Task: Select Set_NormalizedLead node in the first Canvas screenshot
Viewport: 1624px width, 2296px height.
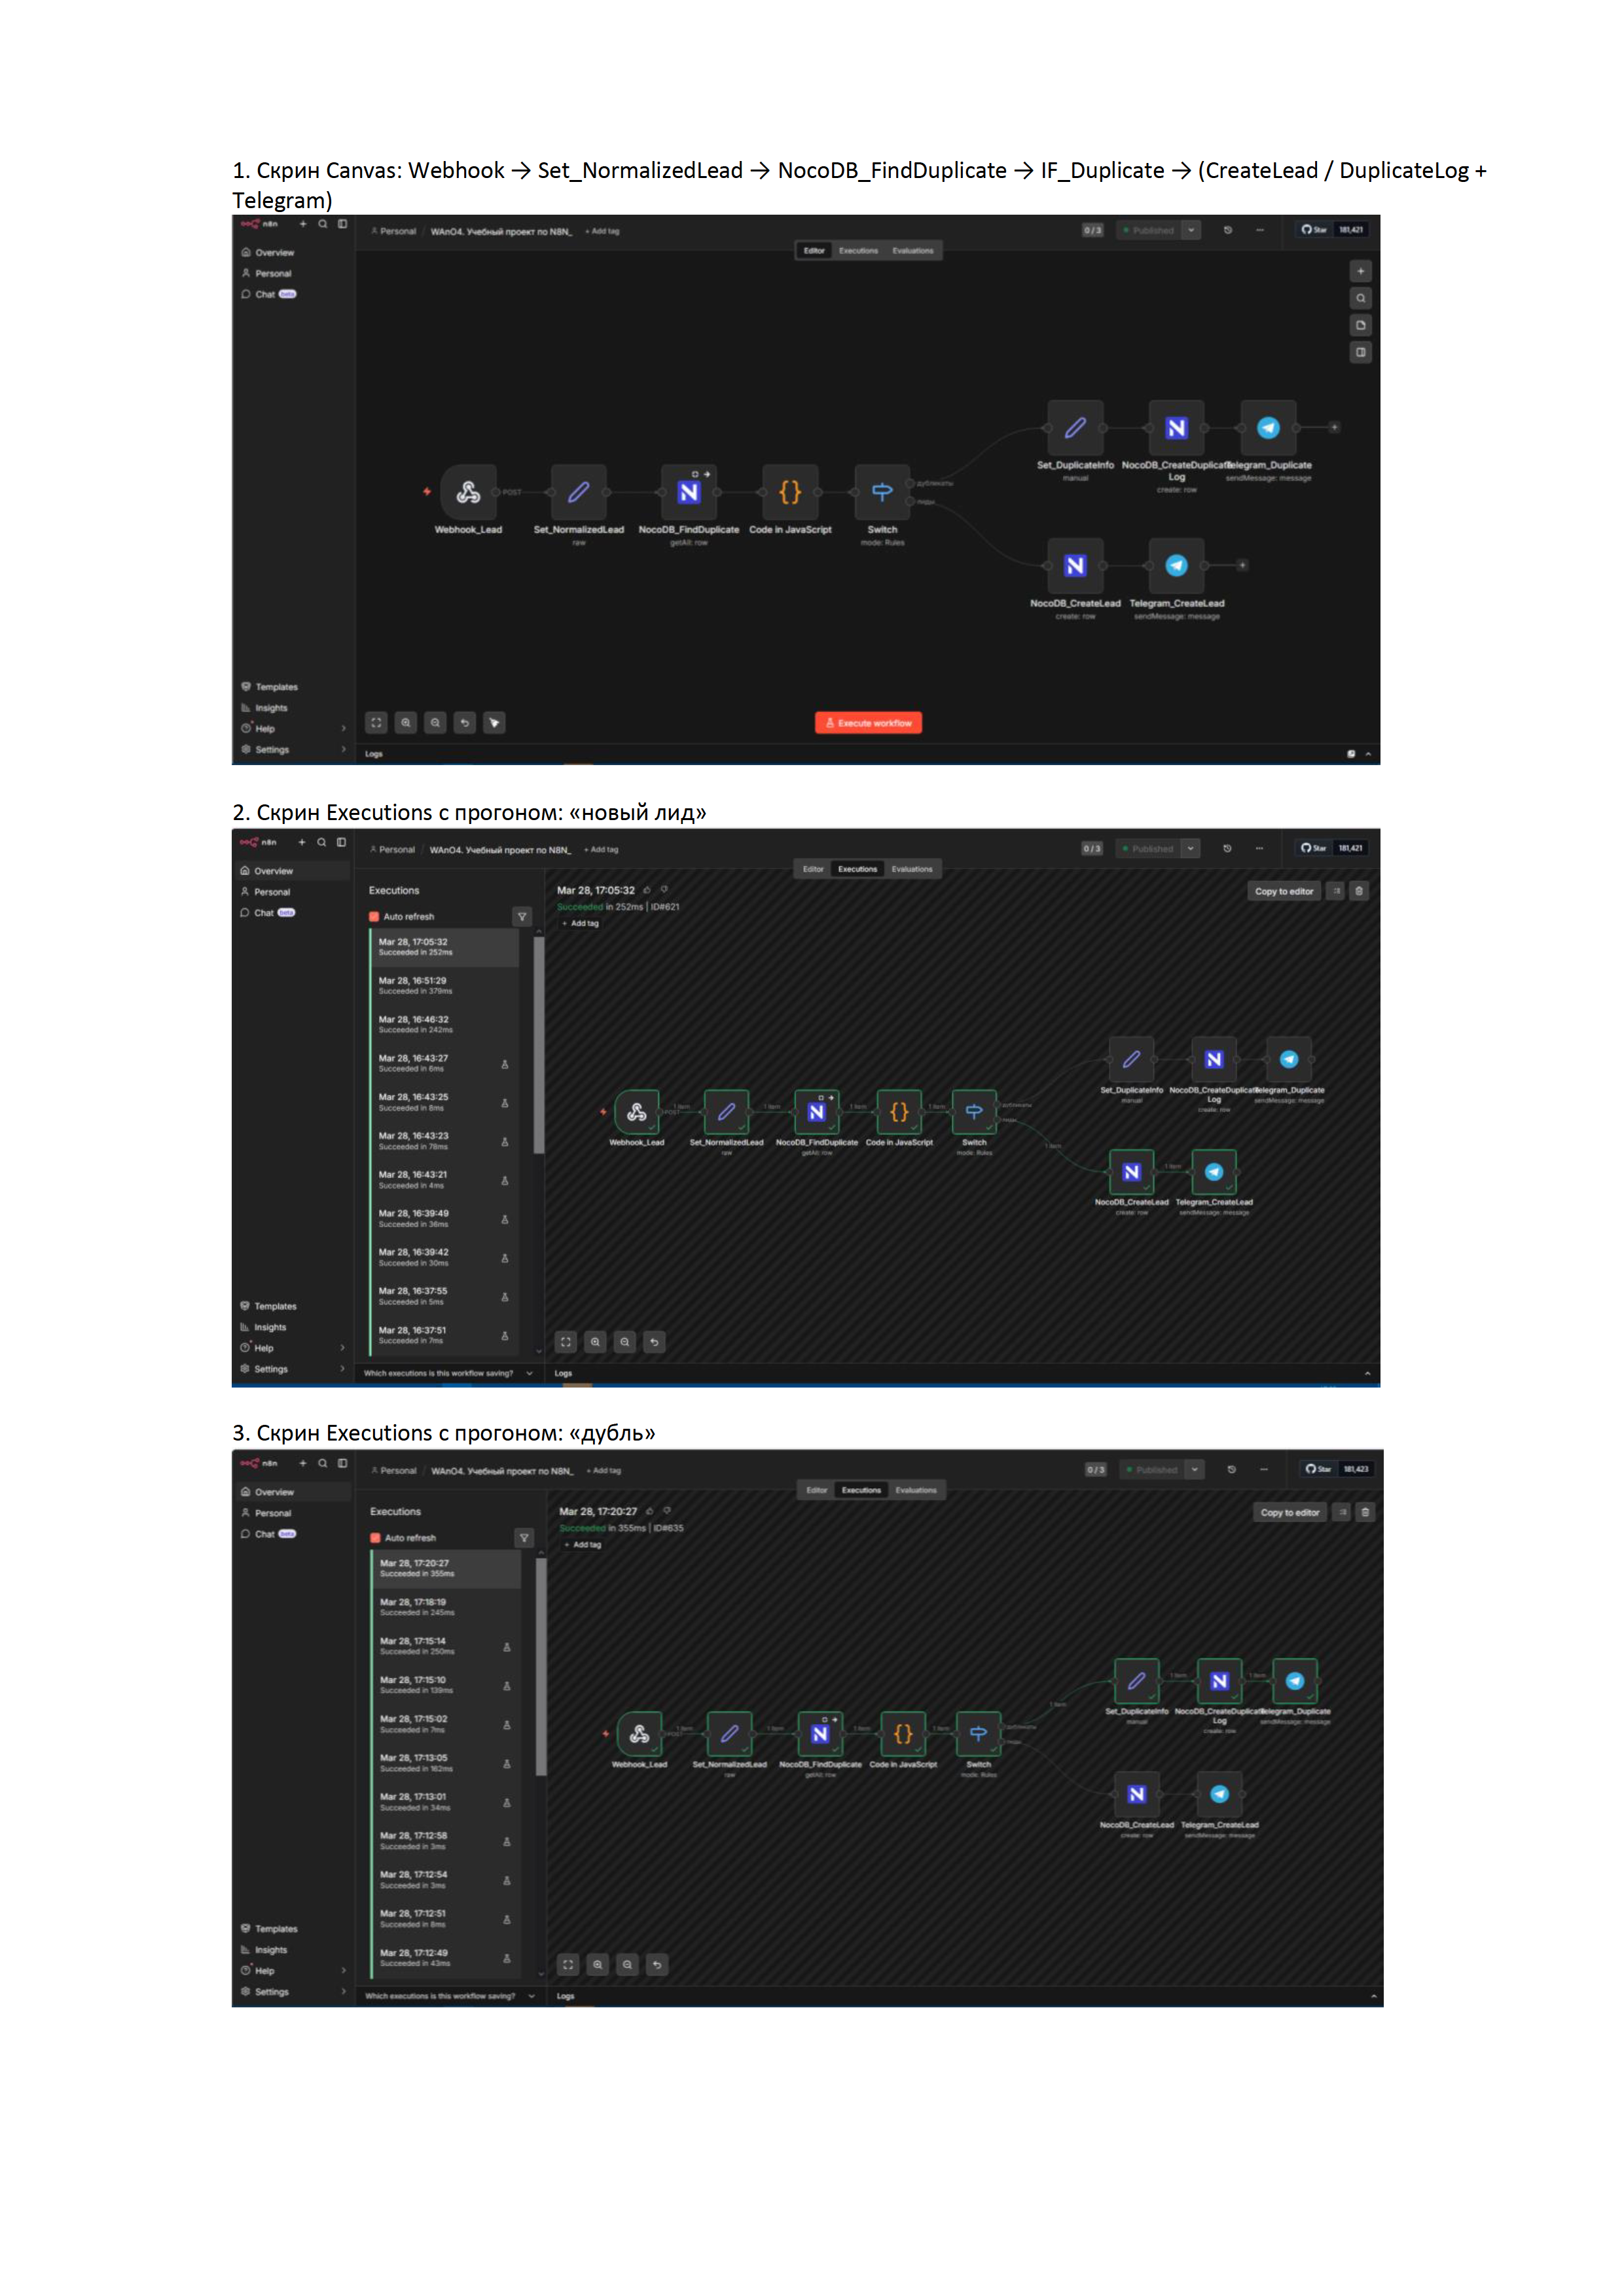Action: pos(578,492)
